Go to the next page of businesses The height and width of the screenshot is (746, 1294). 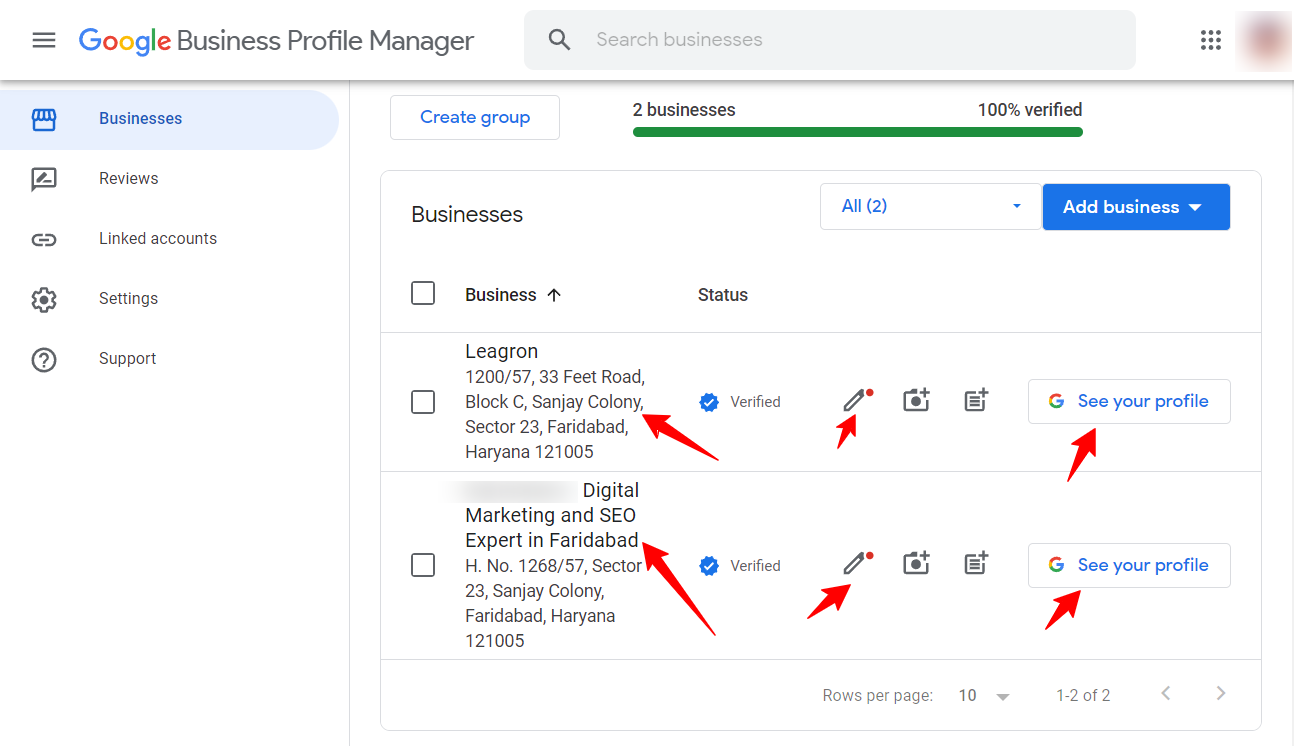[1220, 693]
